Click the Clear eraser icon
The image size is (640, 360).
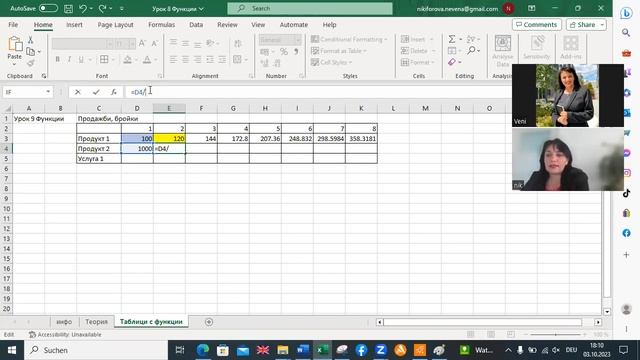click(x=452, y=62)
